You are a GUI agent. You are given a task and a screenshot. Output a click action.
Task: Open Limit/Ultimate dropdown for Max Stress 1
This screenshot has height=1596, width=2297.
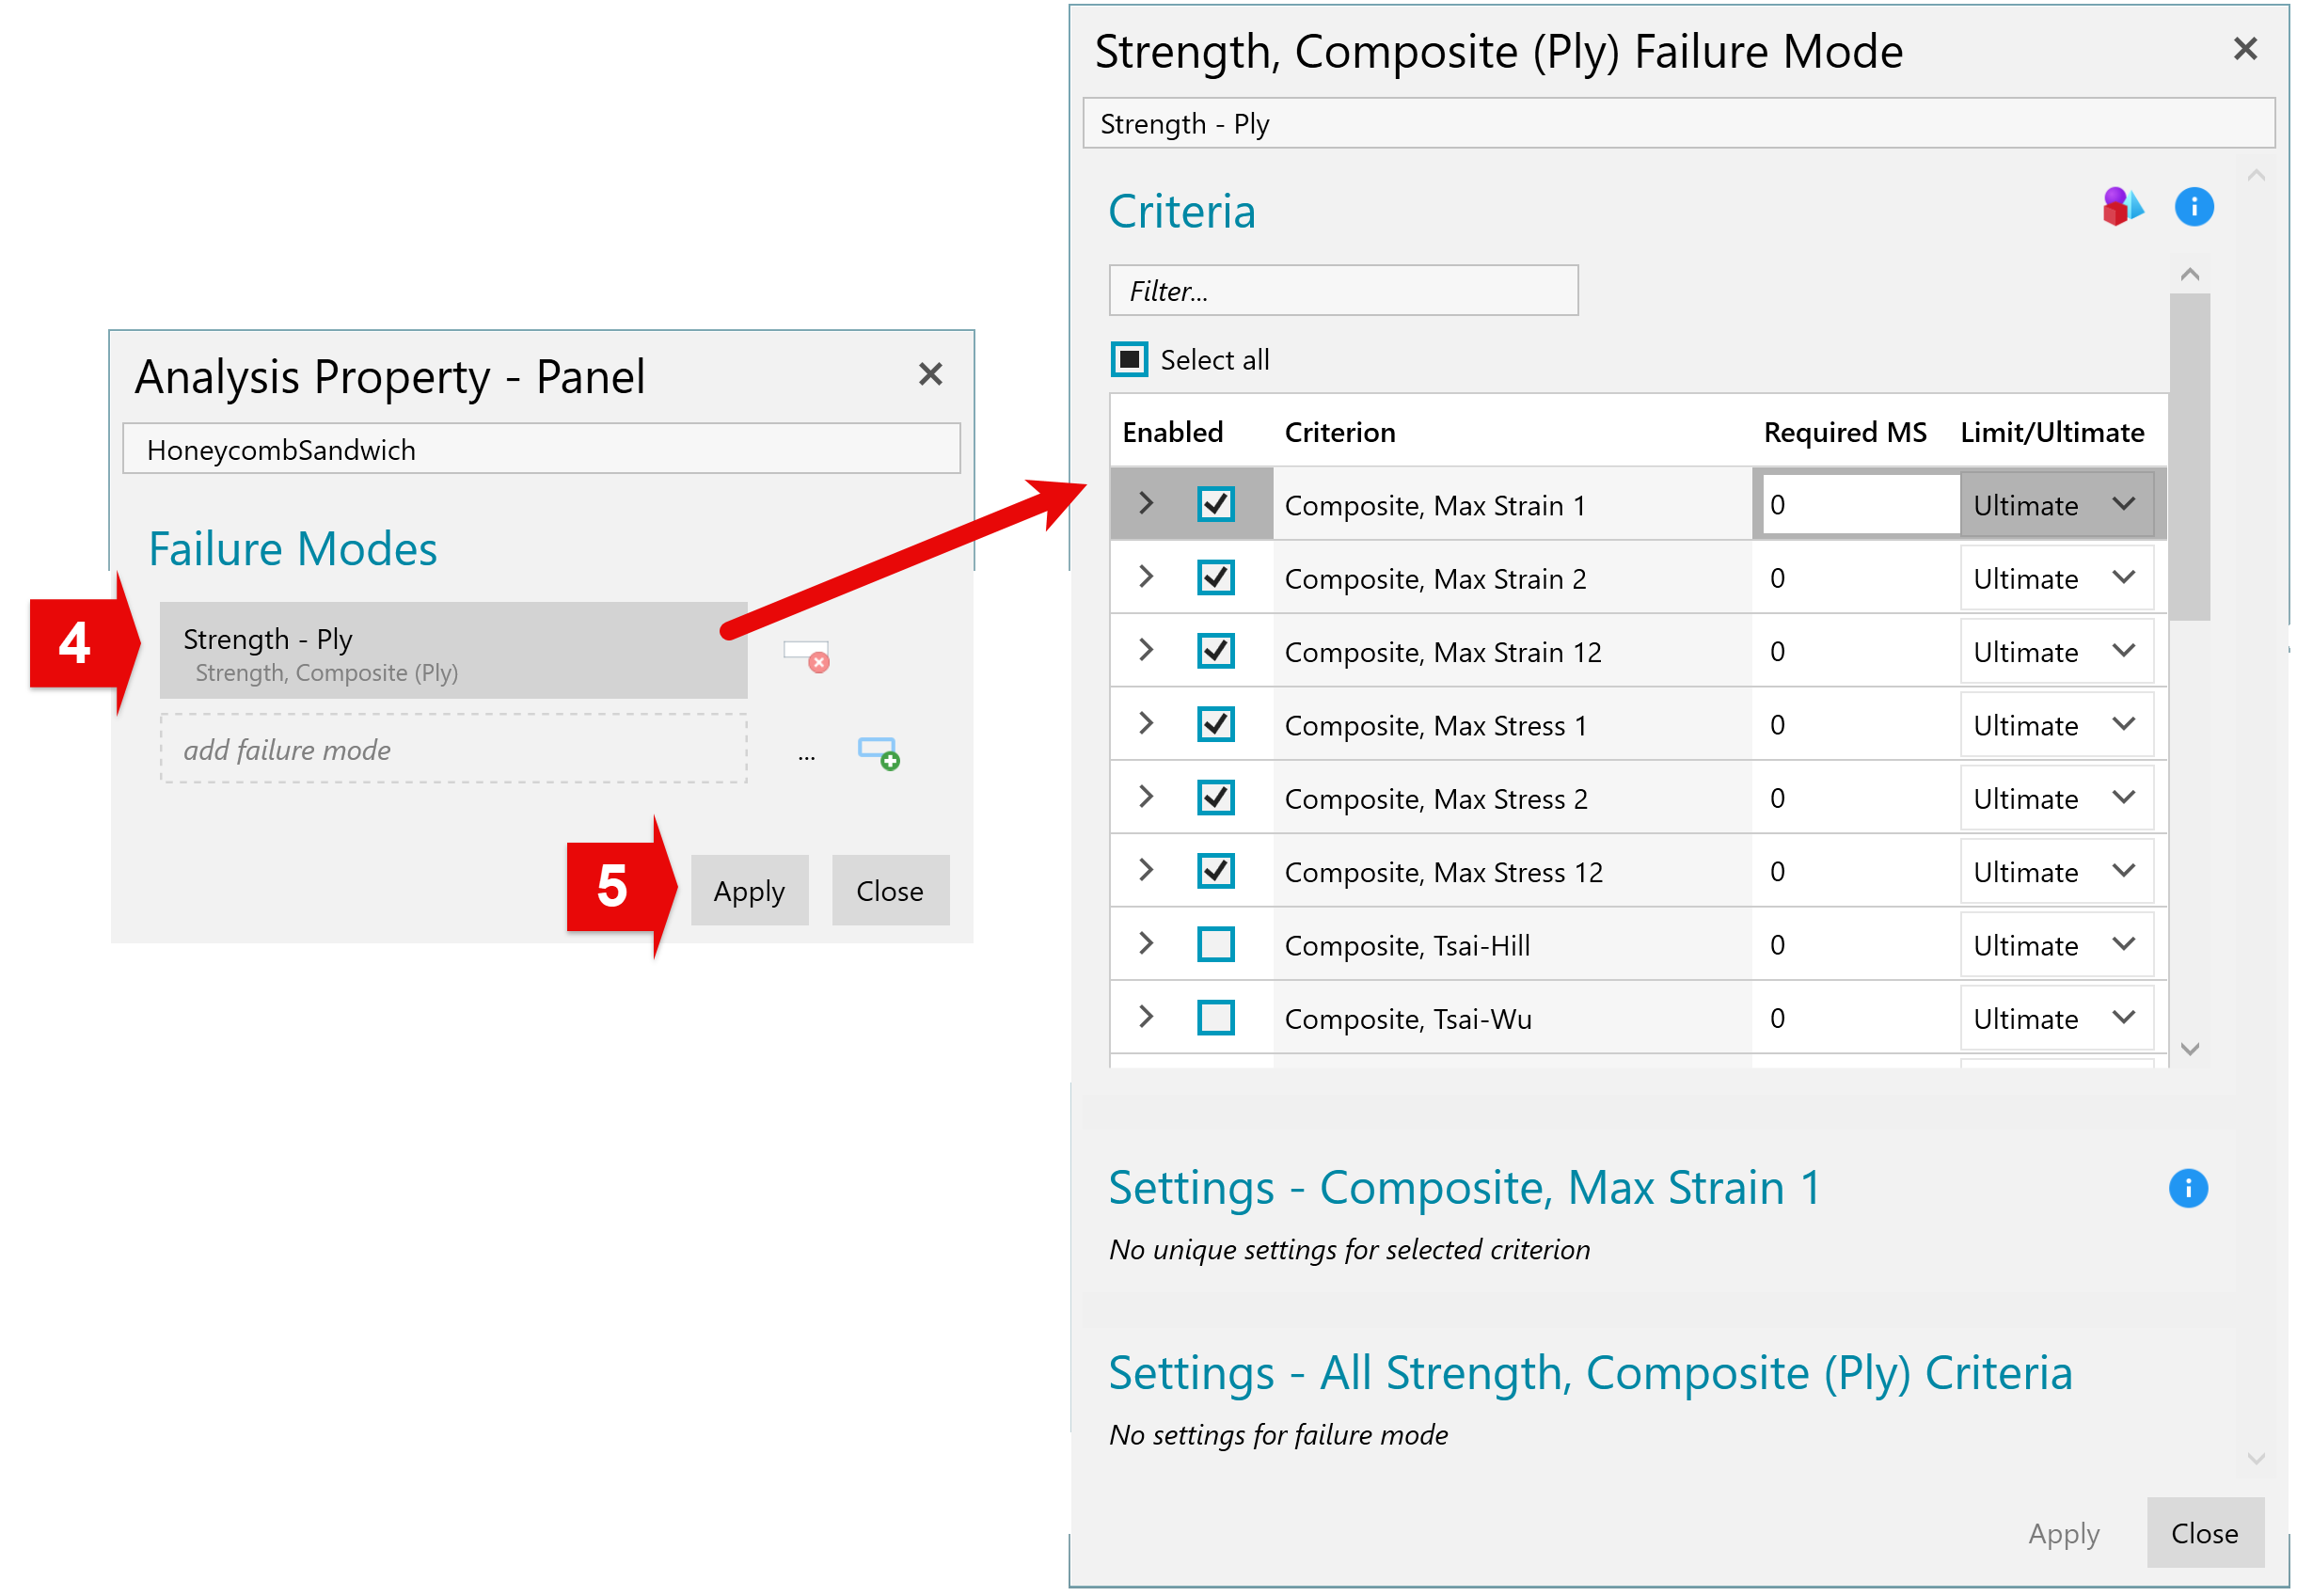[x=2056, y=725]
